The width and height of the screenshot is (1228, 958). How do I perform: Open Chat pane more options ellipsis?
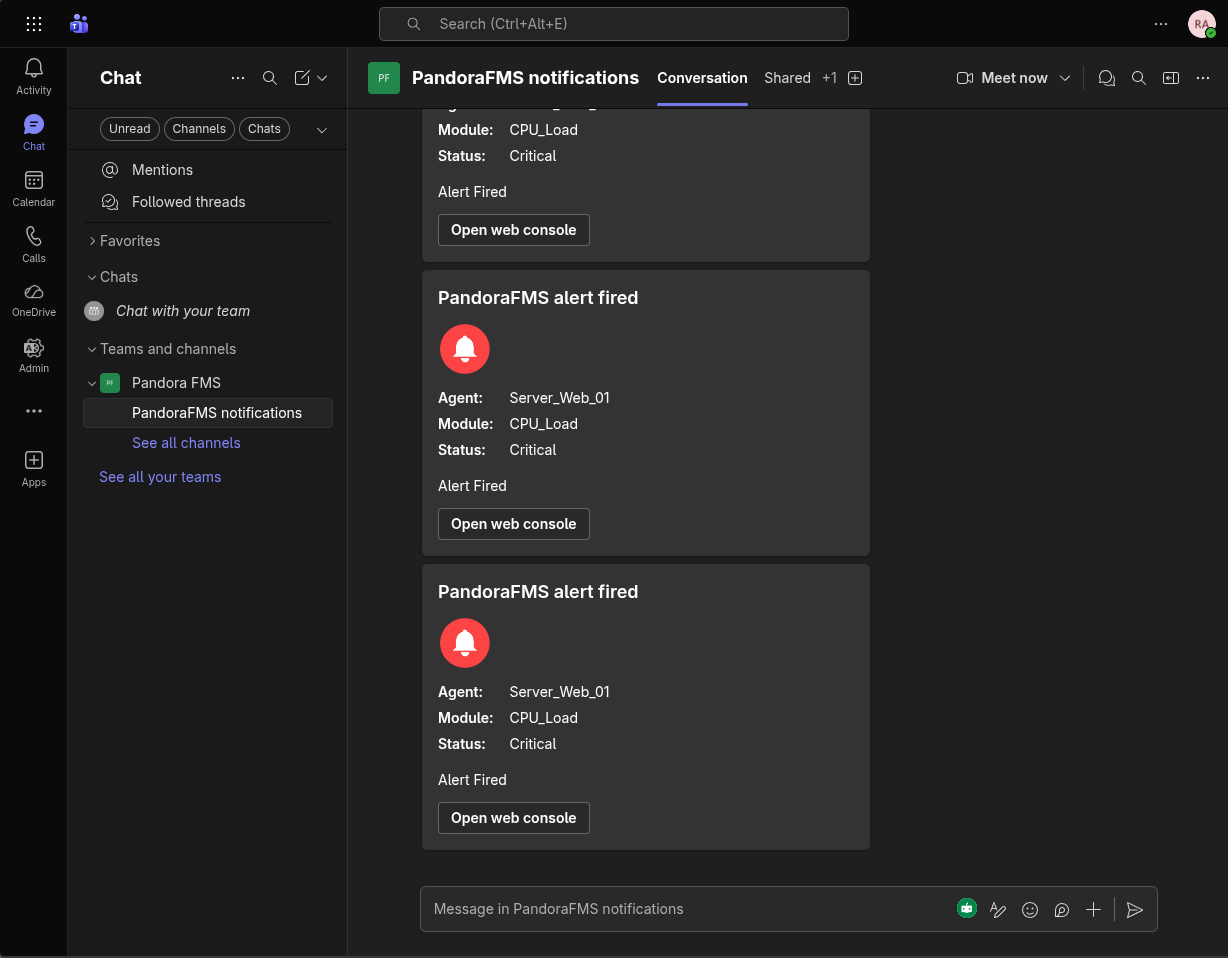pyautogui.click(x=238, y=78)
